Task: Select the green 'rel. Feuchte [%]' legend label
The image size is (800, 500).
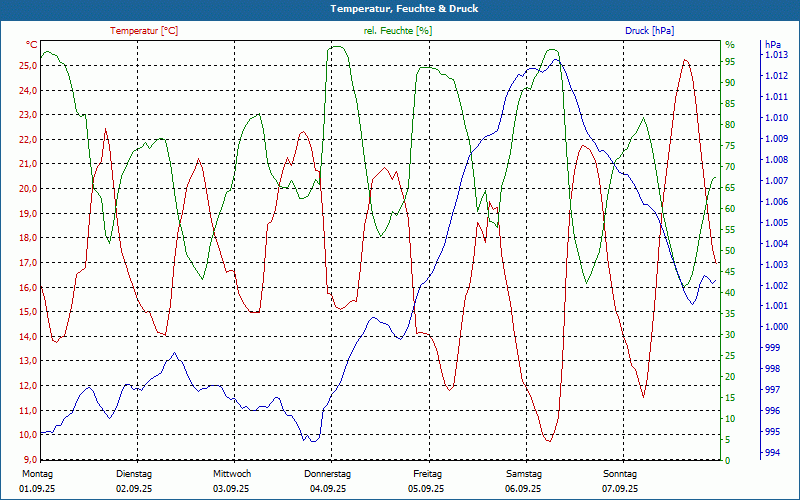Action: [x=398, y=31]
